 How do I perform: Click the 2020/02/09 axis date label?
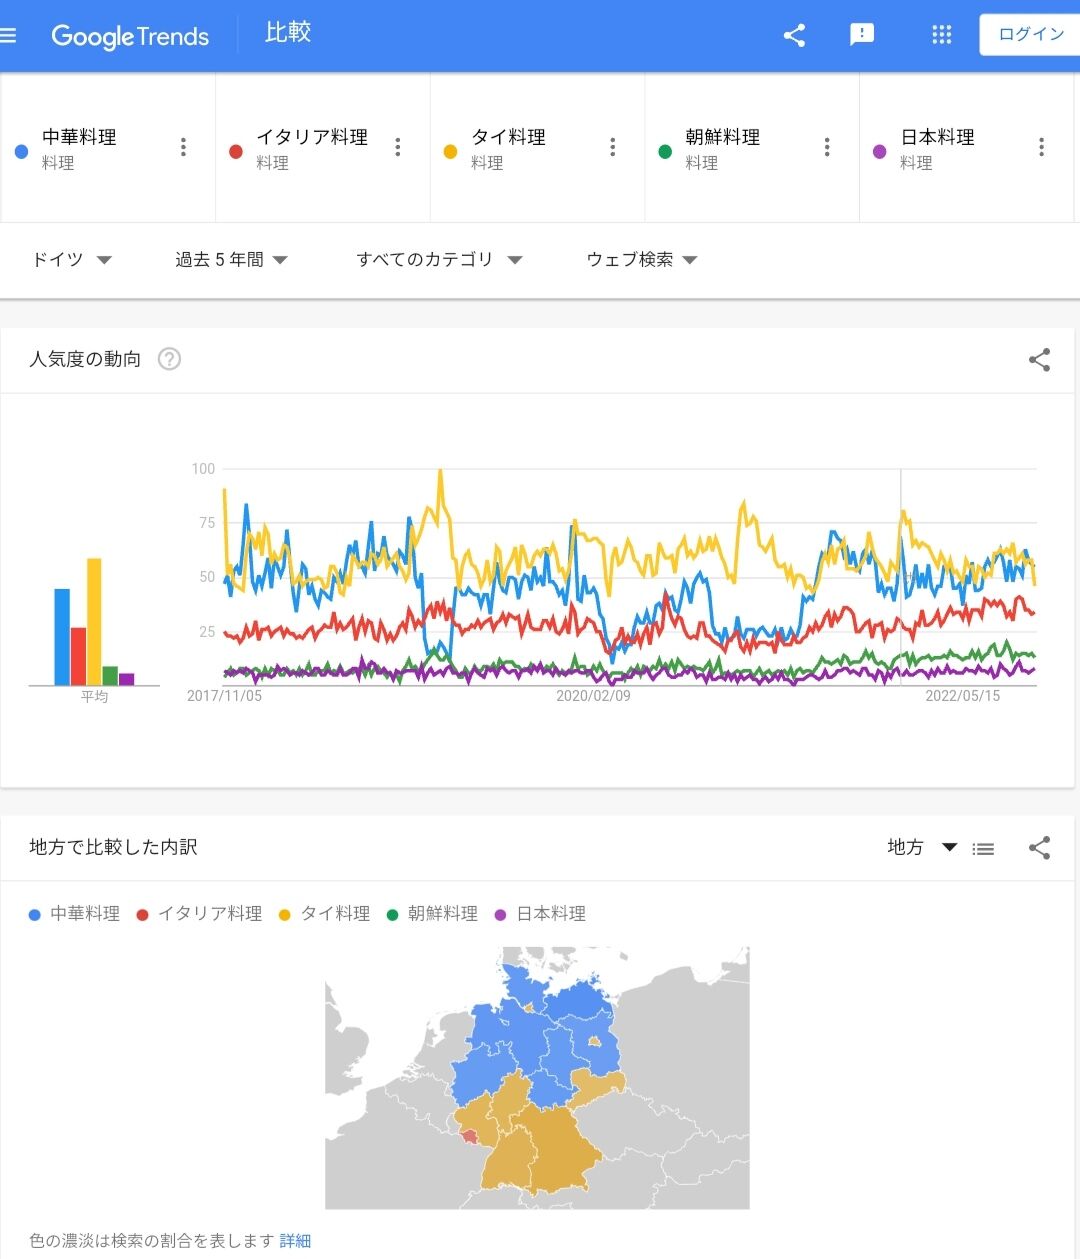click(x=593, y=696)
